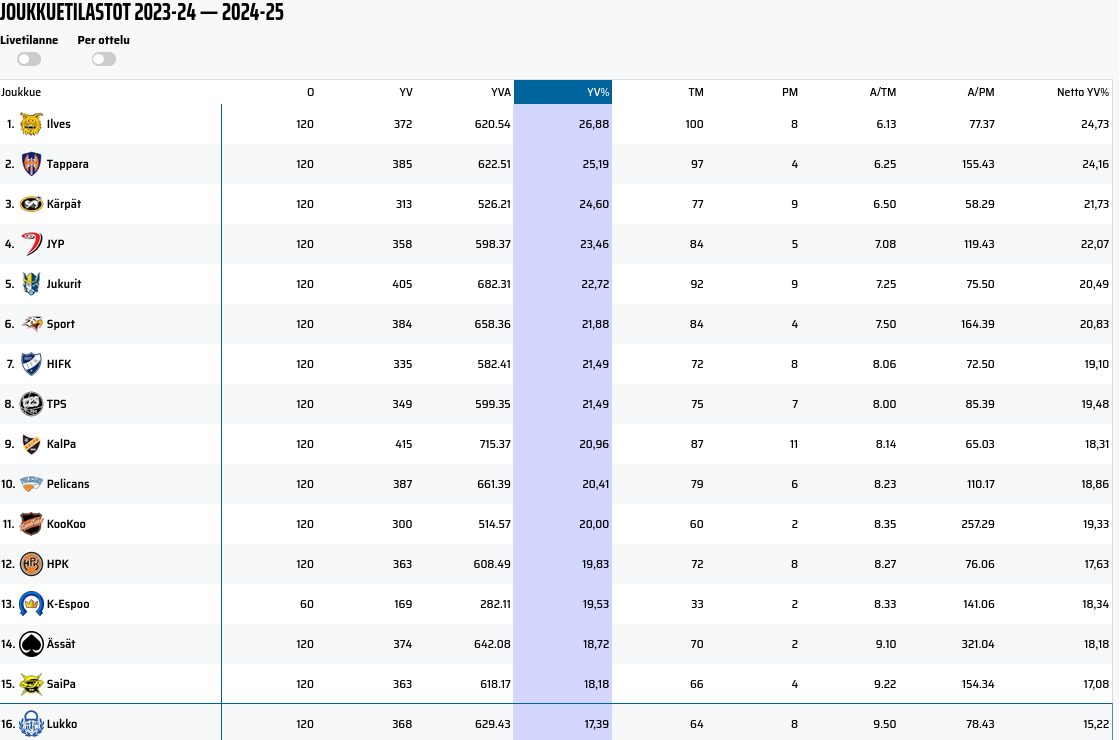Sort by YVA column header
The image size is (1120, 740).
pos(500,92)
